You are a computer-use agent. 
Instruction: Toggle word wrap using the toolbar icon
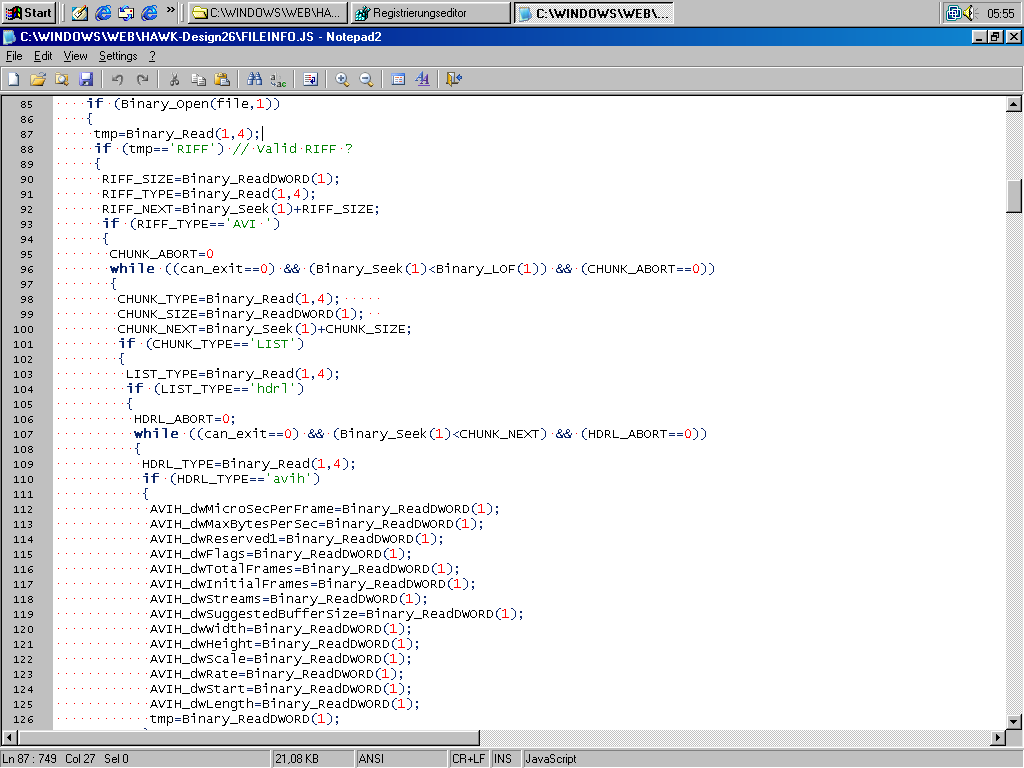coord(310,80)
